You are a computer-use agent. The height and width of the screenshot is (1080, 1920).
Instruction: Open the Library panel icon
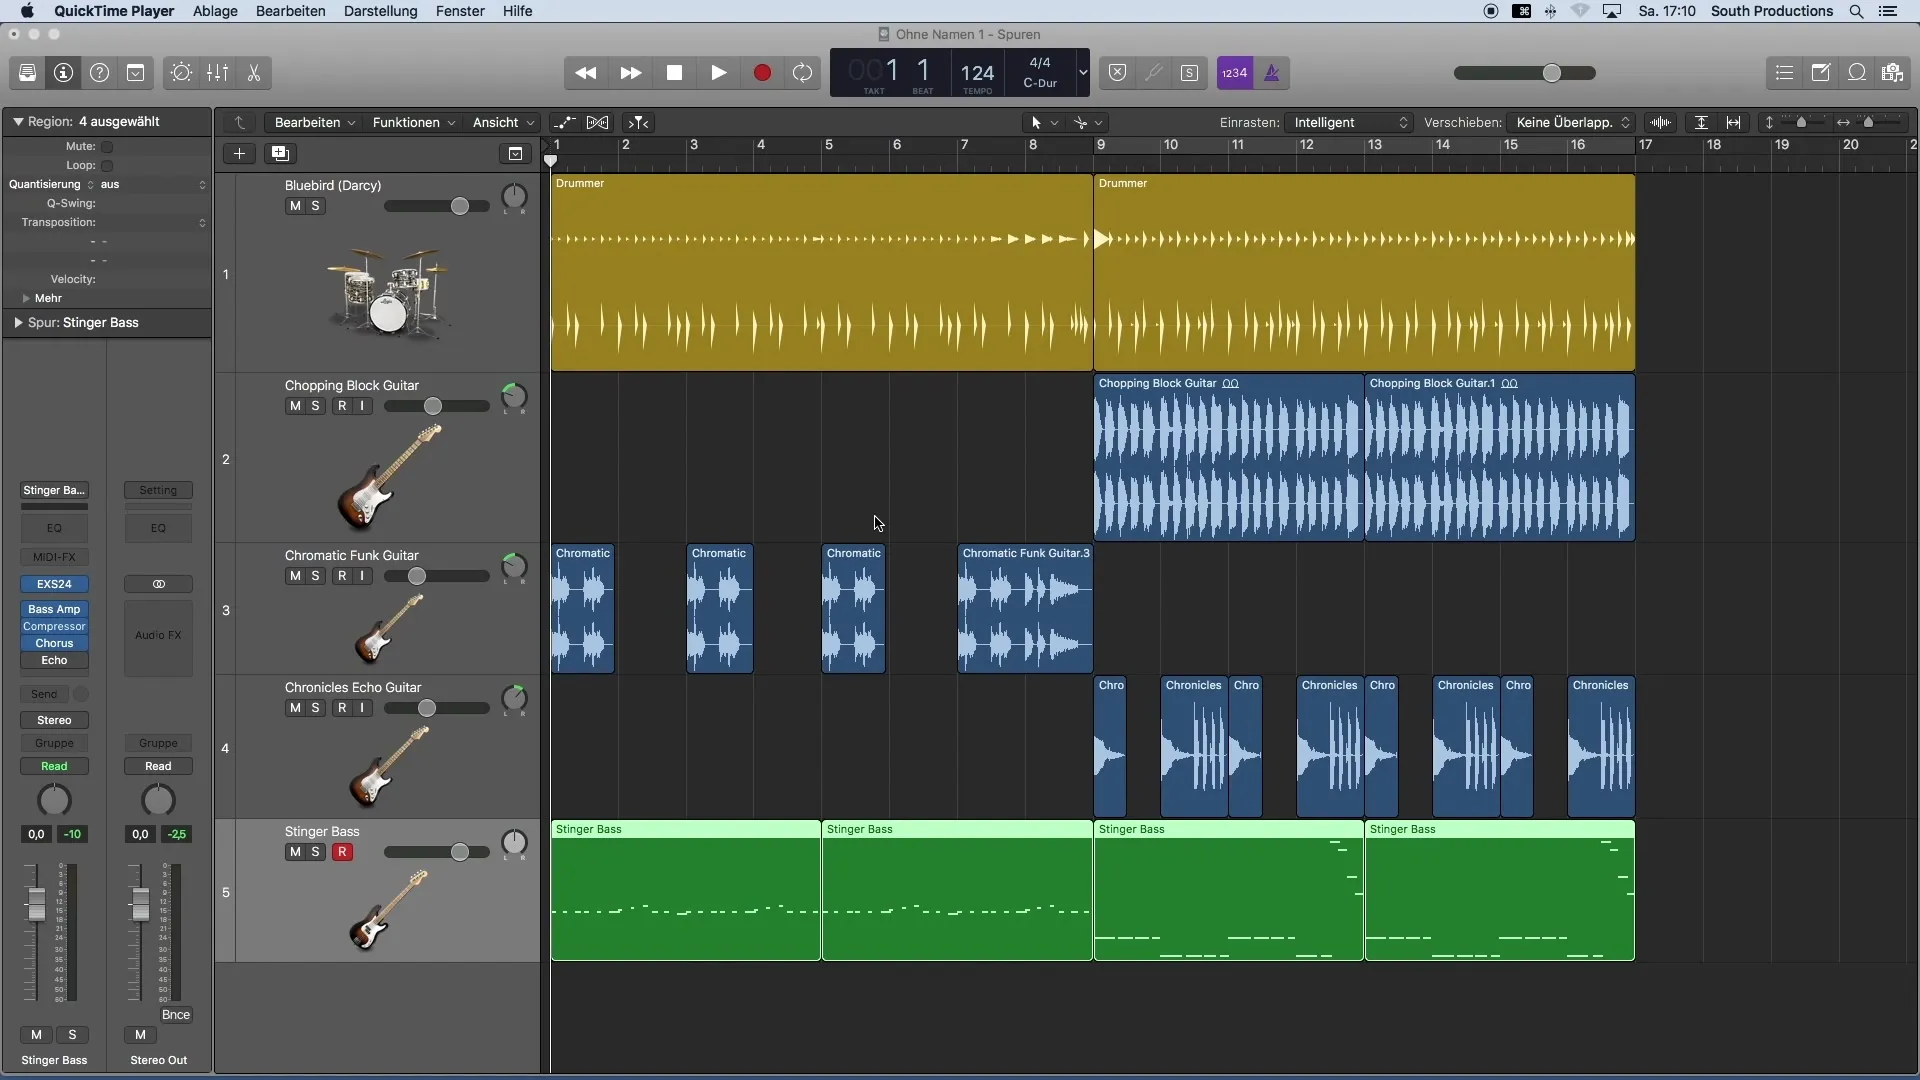pyautogui.click(x=27, y=73)
